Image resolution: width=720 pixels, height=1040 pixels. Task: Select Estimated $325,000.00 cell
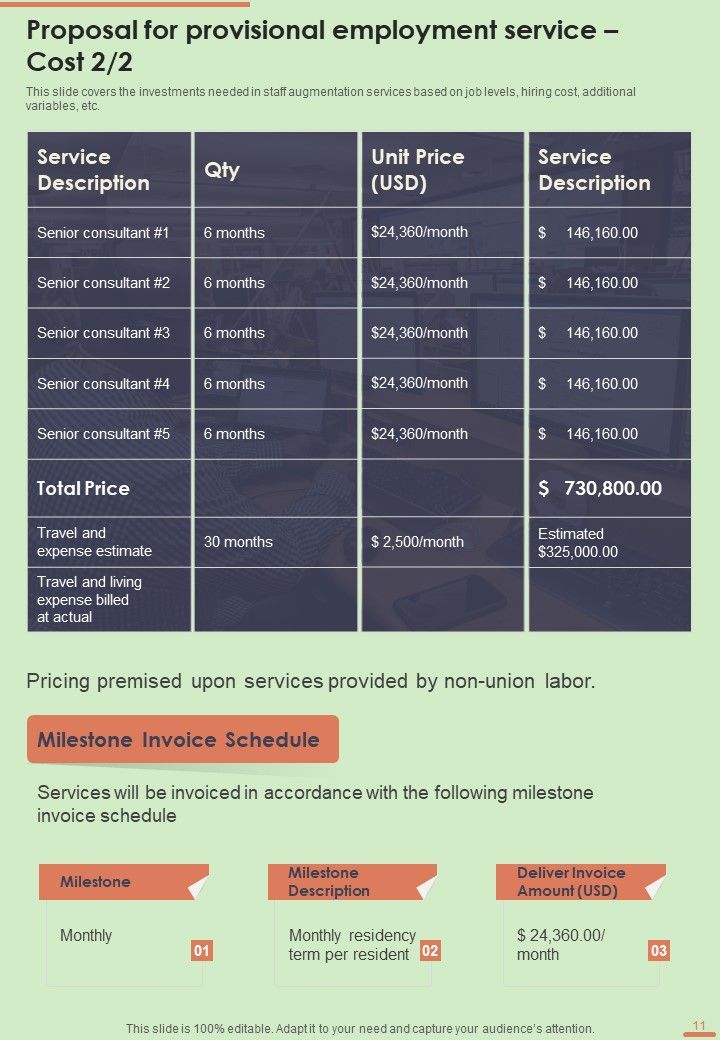pyautogui.click(x=609, y=542)
